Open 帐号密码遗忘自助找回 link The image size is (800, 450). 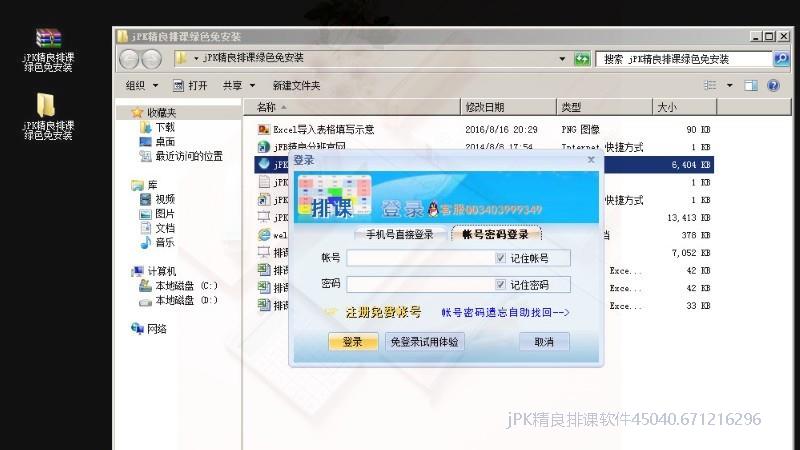click(x=505, y=312)
